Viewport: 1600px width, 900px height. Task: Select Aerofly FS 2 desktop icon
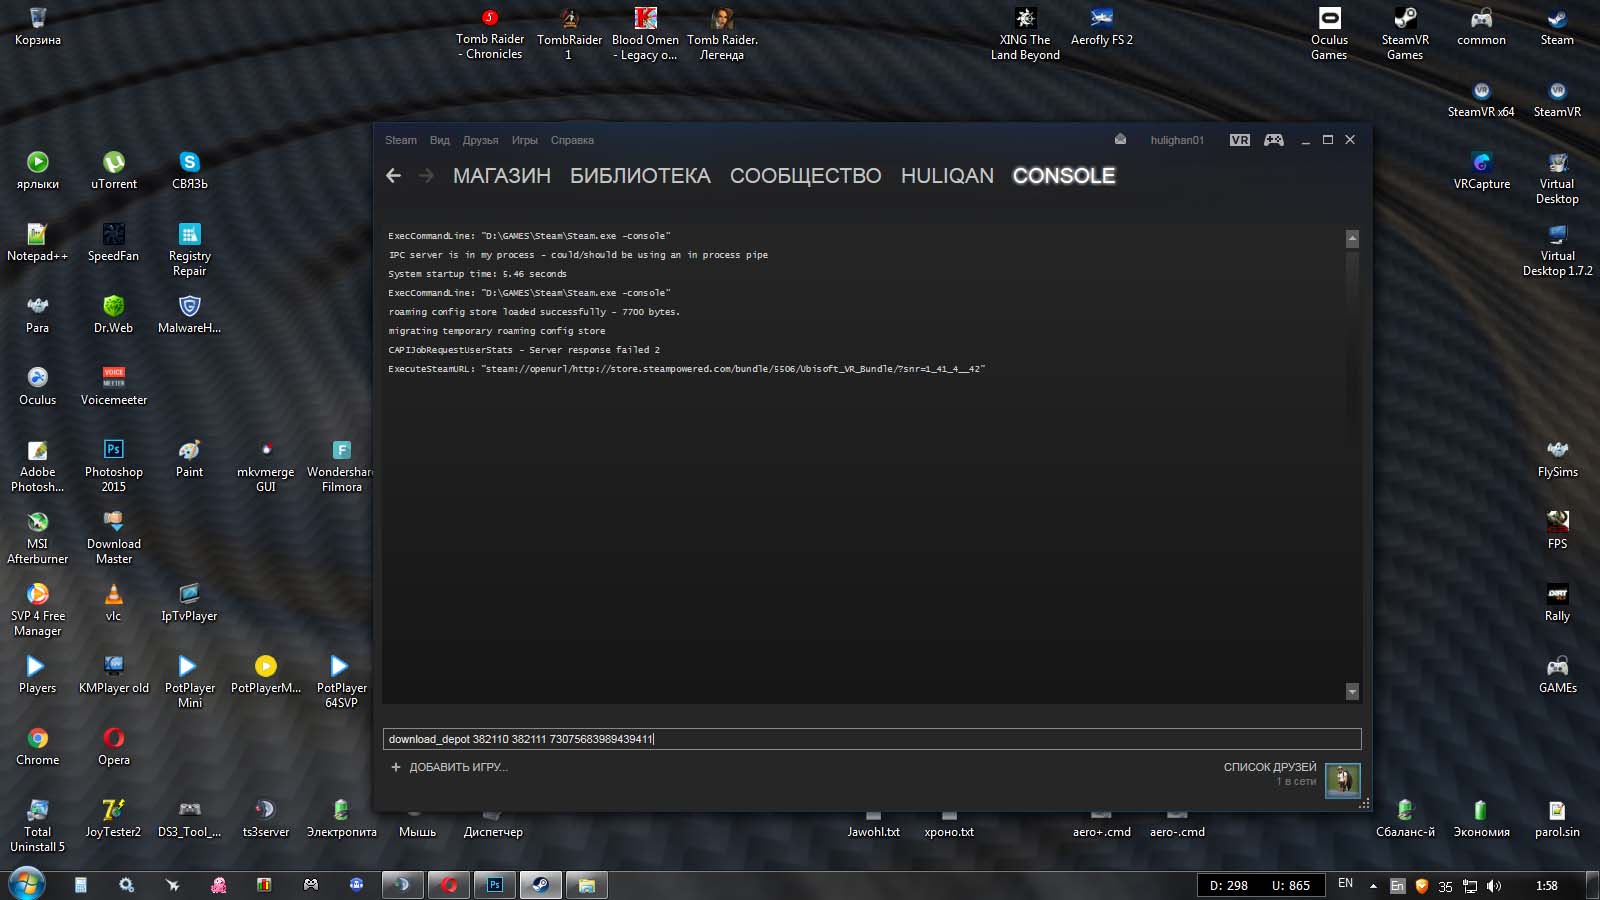pos(1101,26)
